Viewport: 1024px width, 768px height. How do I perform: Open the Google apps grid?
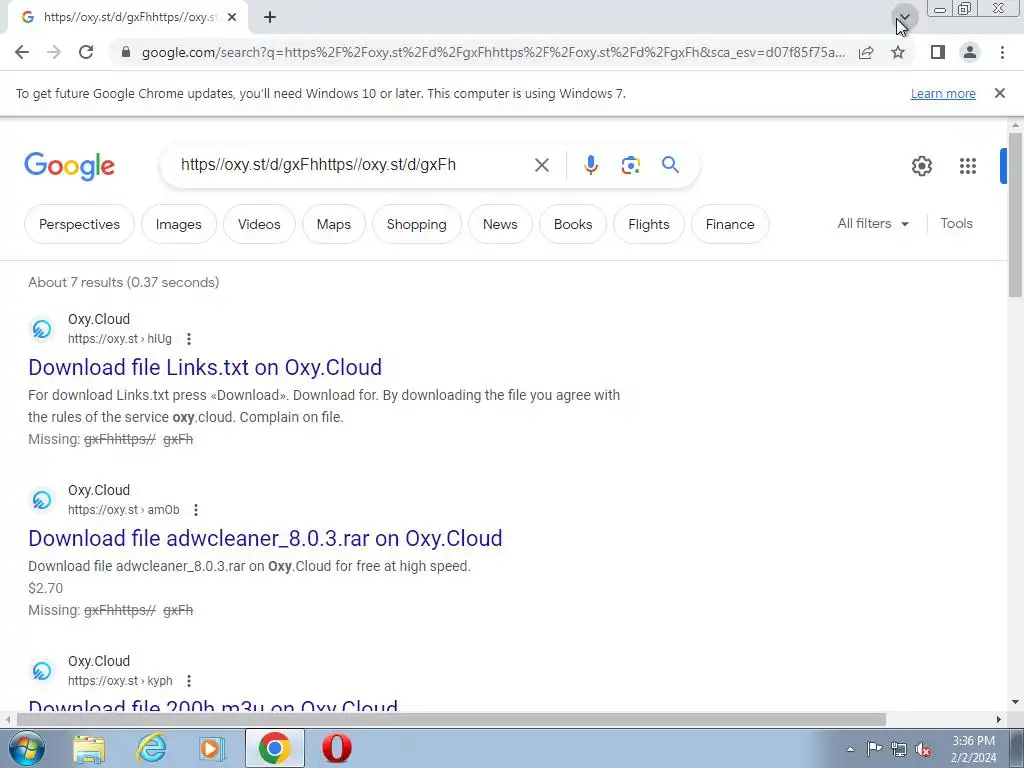click(968, 166)
